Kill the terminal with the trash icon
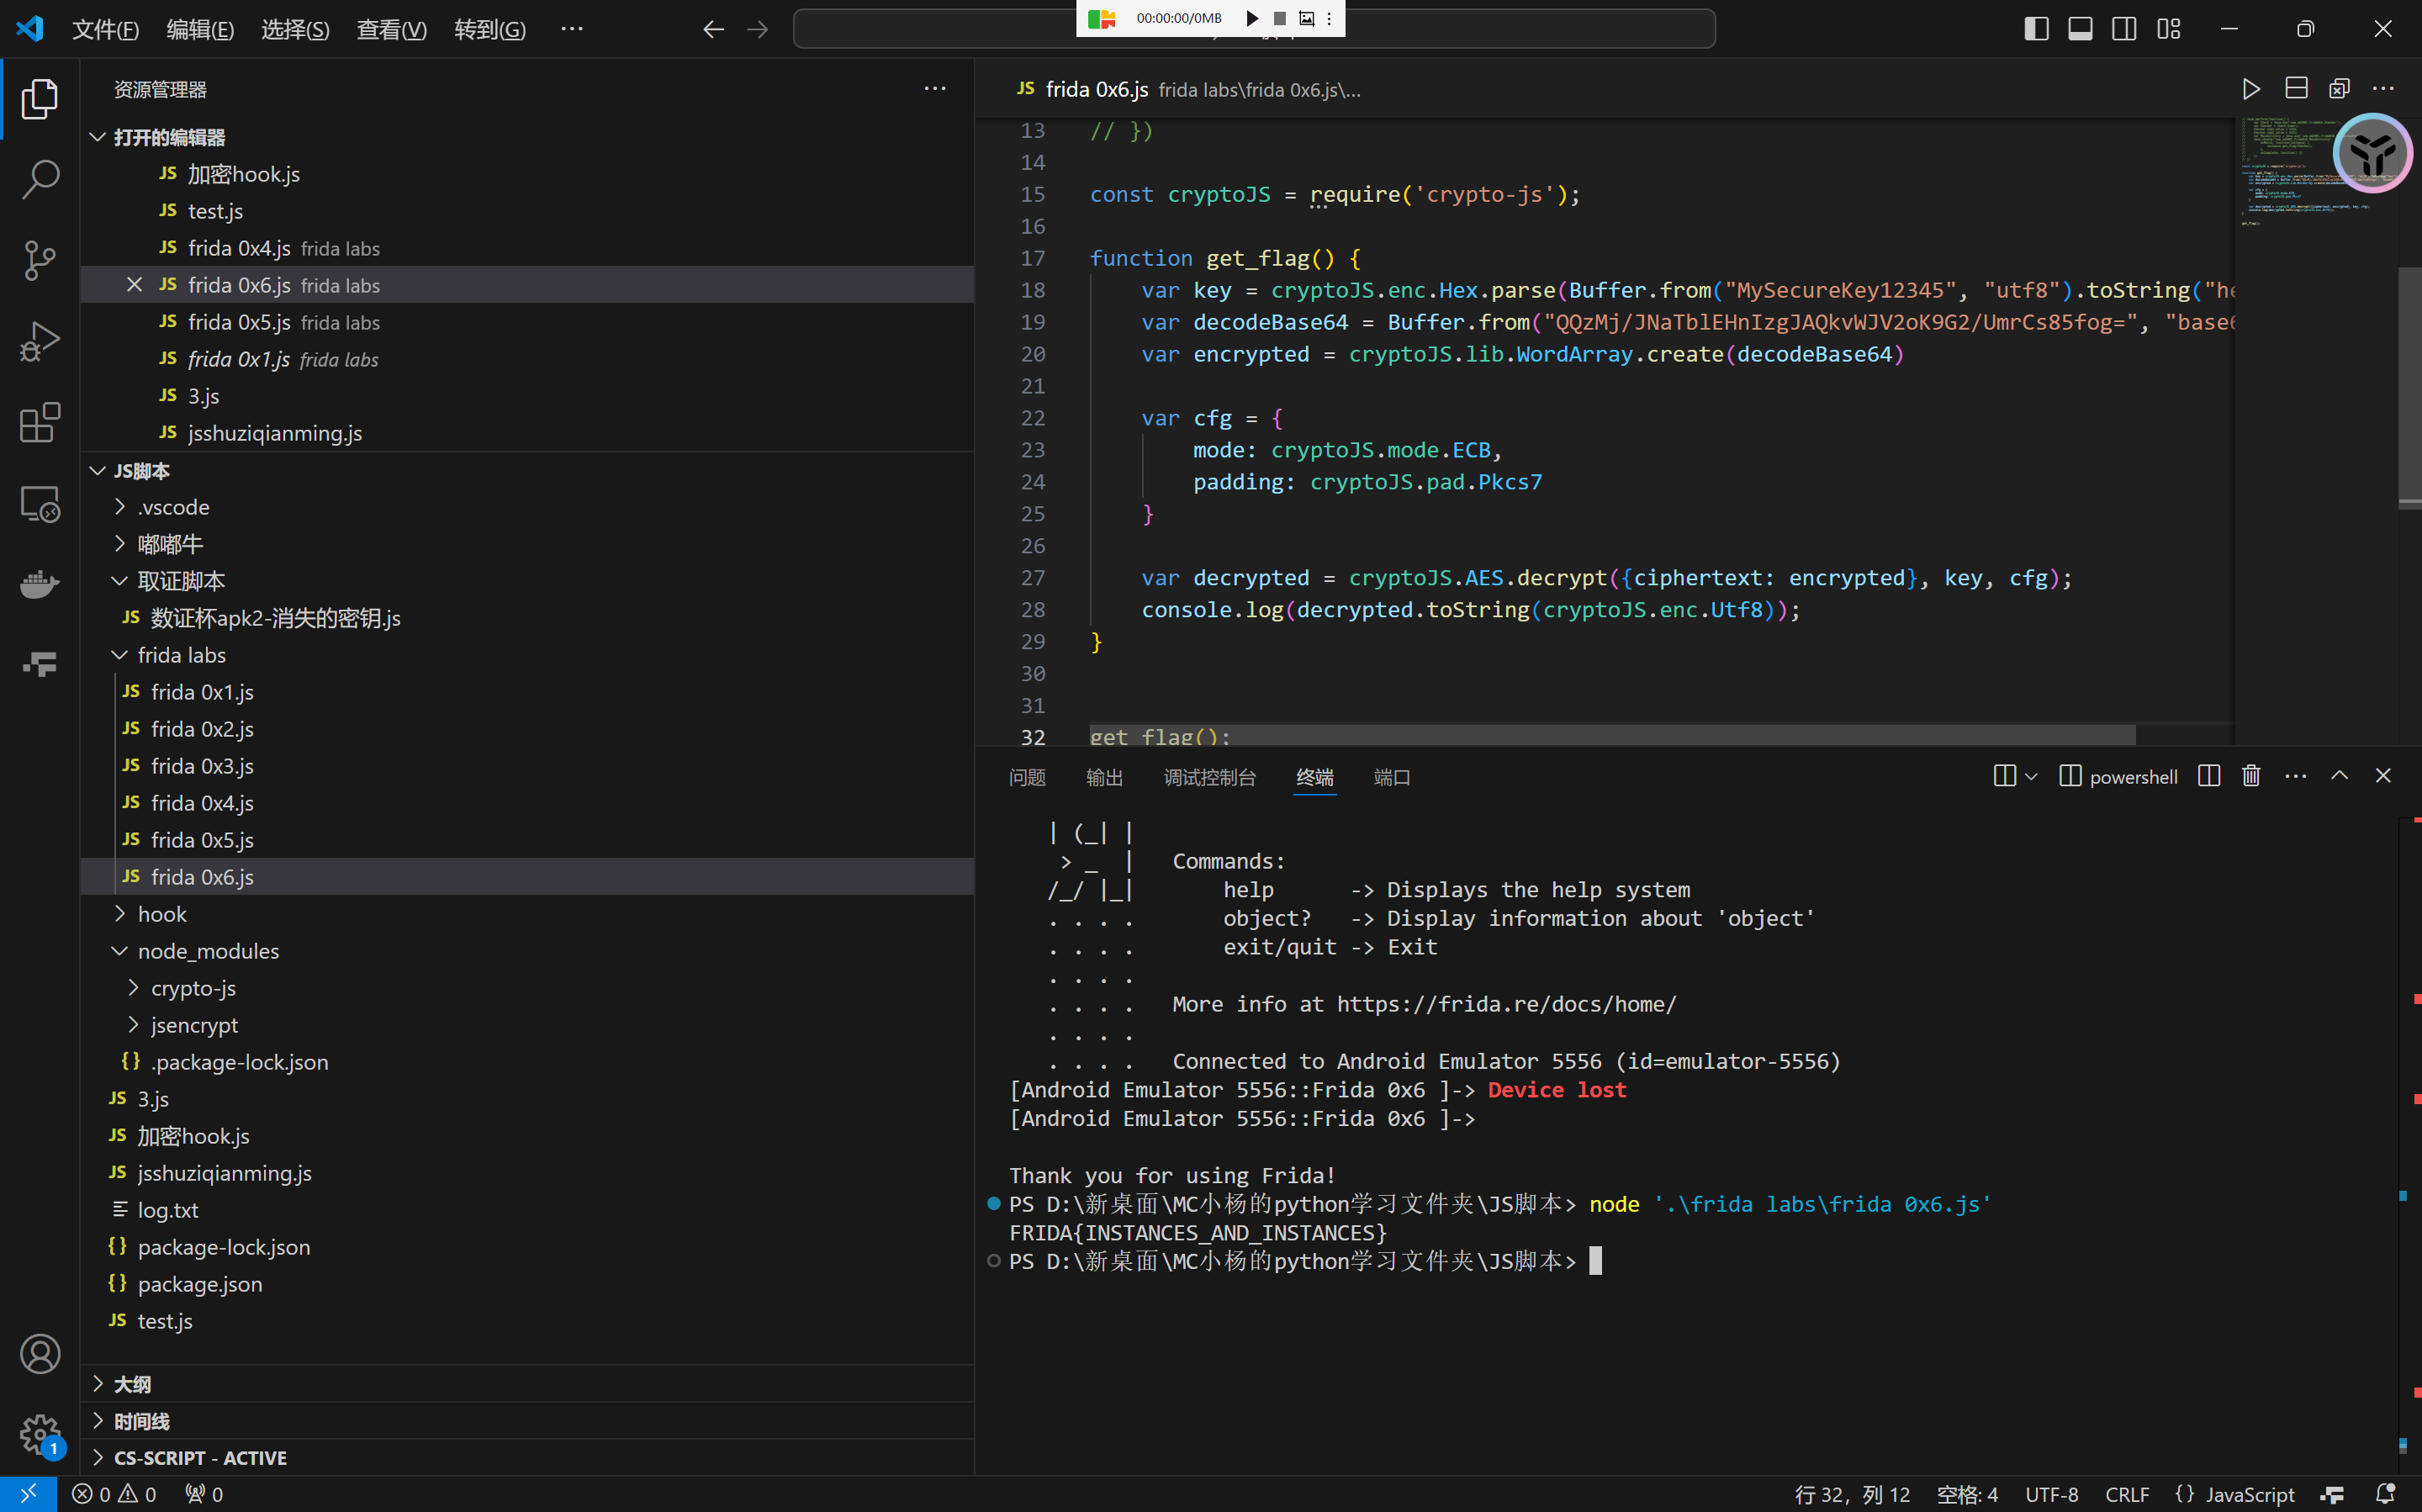 2251,776
